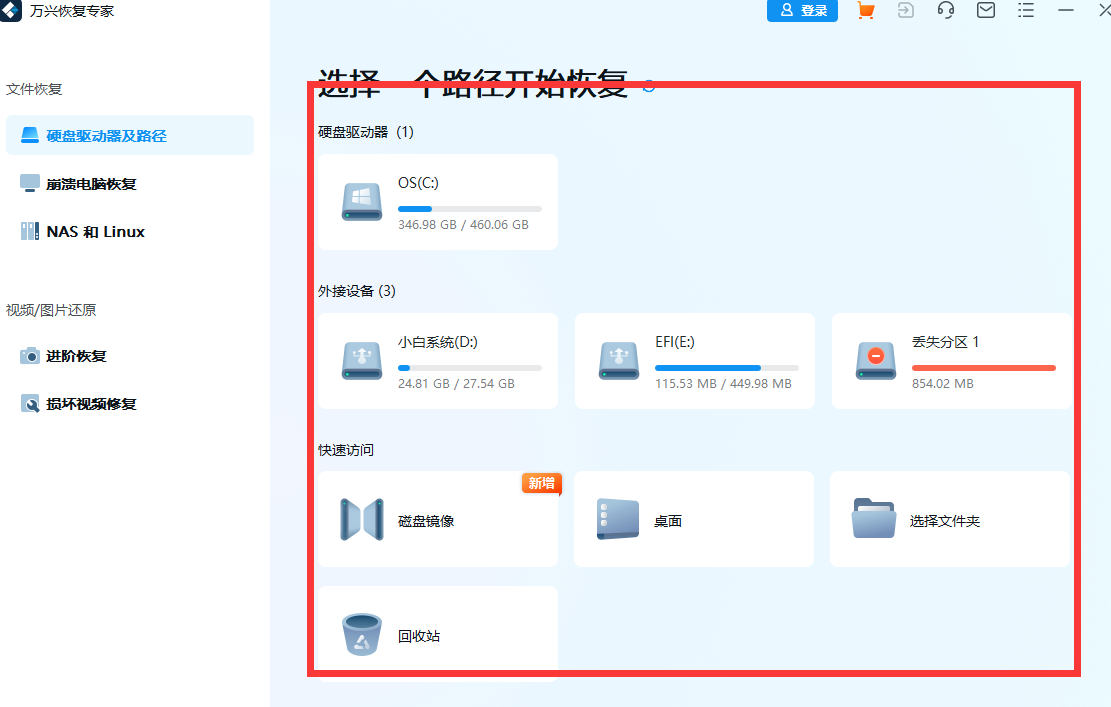1111x707 pixels.
Task: Open 进阶恢复 in the sidebar
Action: tap(30, 356)
